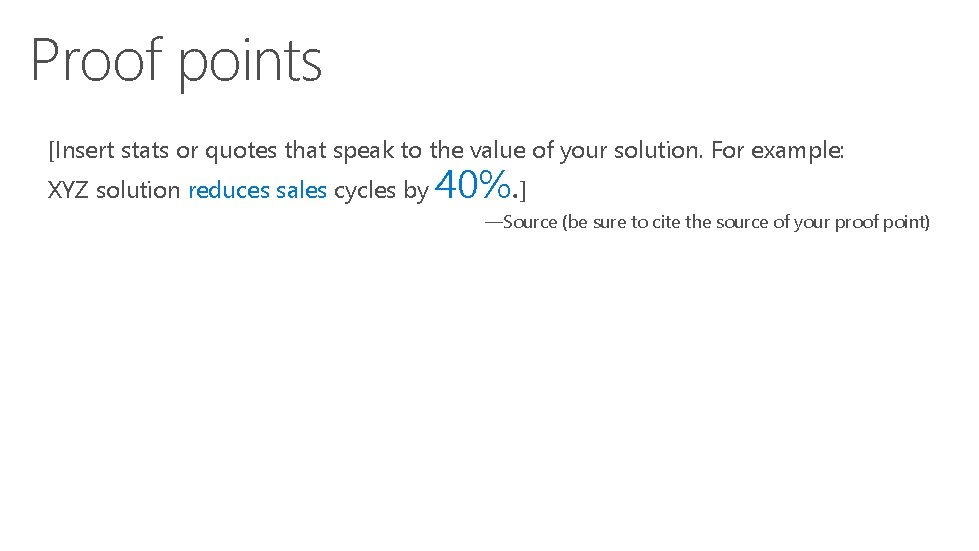Viewport: 979px width, 551px height.
Task: Click the closing bracket after 40%
Action: pos(524,189)
